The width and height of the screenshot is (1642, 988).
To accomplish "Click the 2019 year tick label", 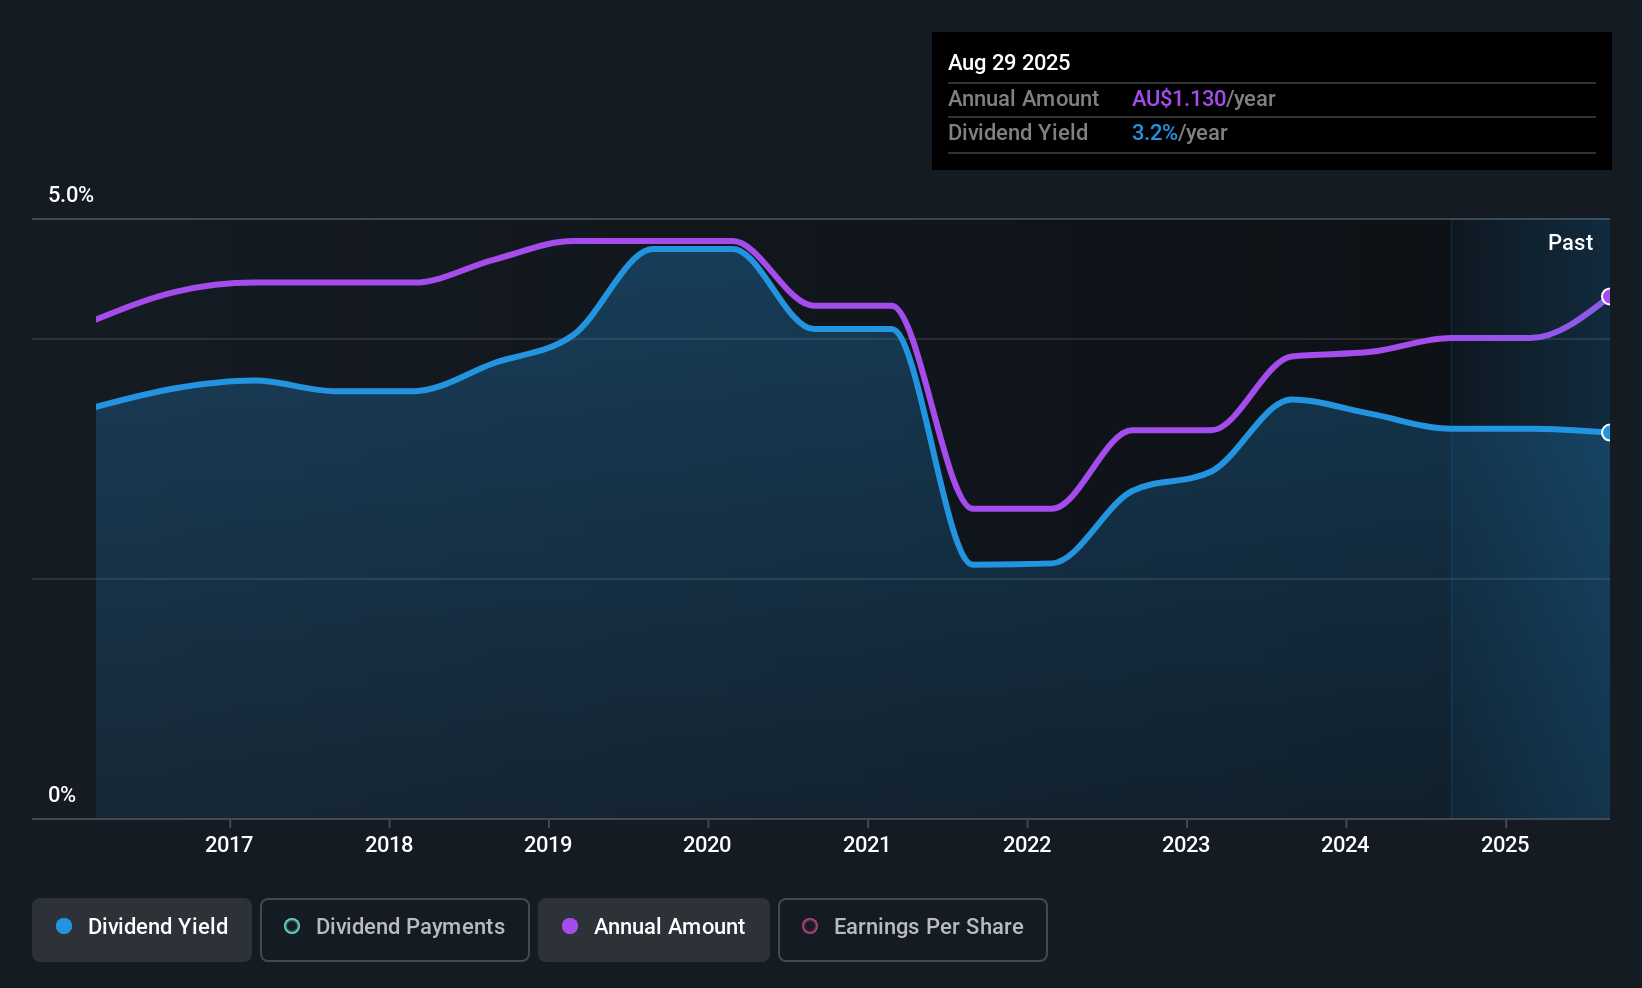I will (548, 845).
